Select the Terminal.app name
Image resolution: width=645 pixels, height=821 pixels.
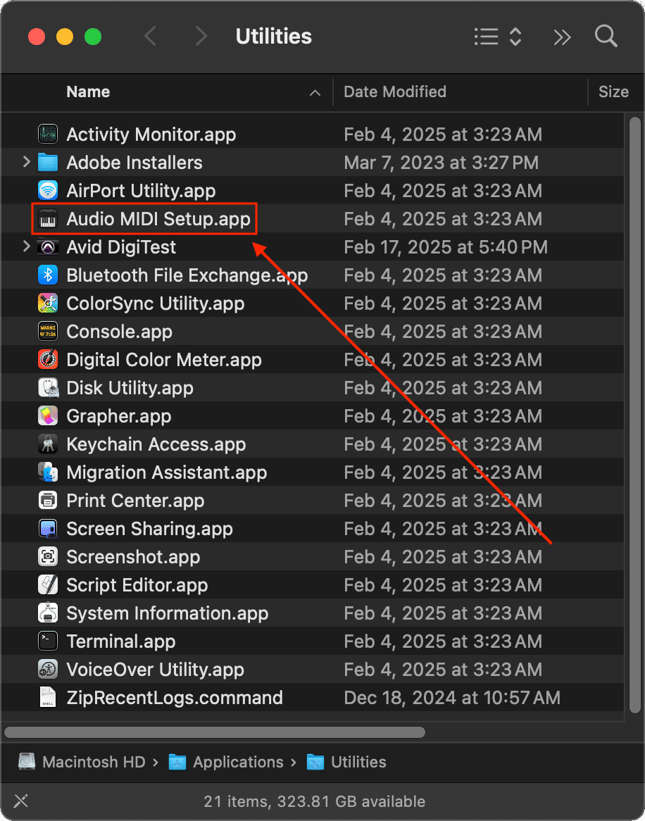pyautogui.click(x=120, y=642)
